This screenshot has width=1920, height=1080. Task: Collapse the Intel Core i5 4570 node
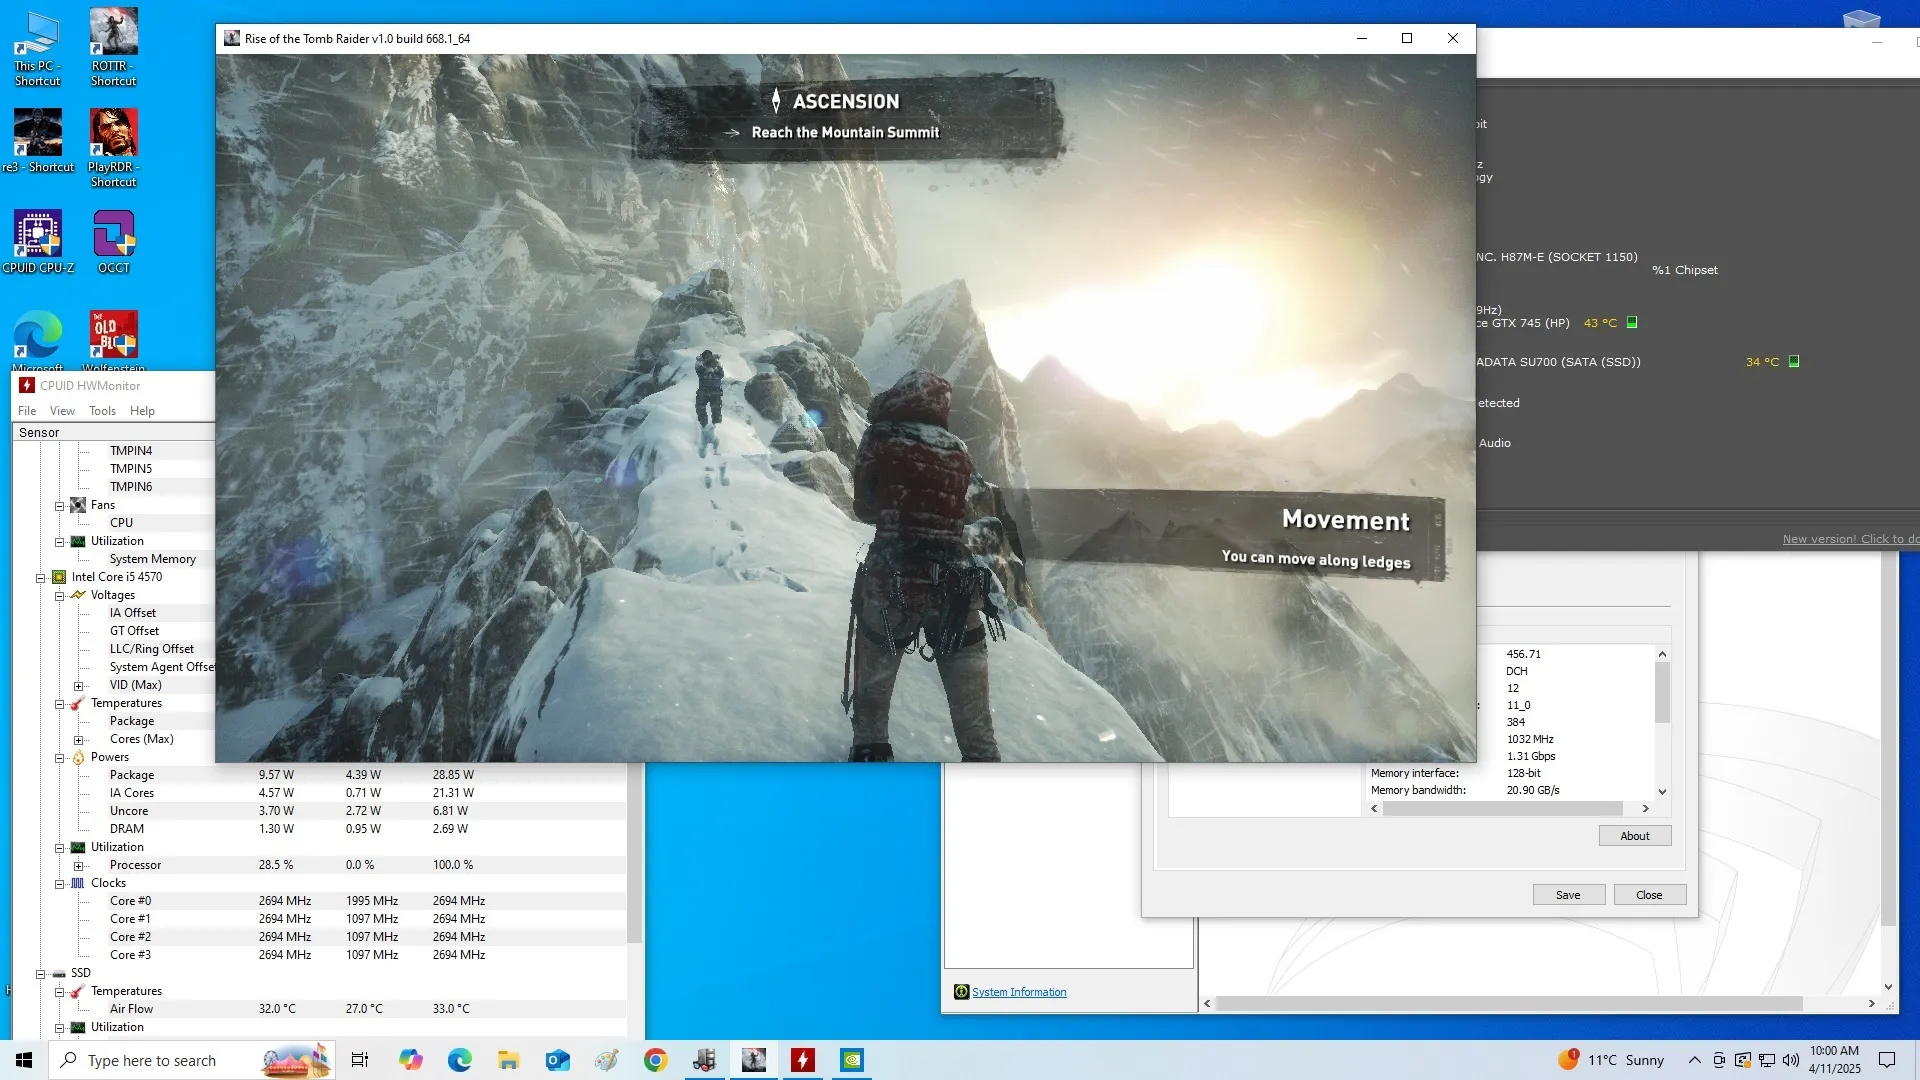[40, 577]
